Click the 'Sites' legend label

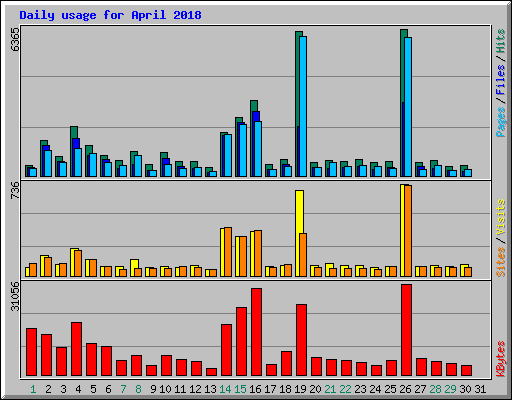coord(500,262)
